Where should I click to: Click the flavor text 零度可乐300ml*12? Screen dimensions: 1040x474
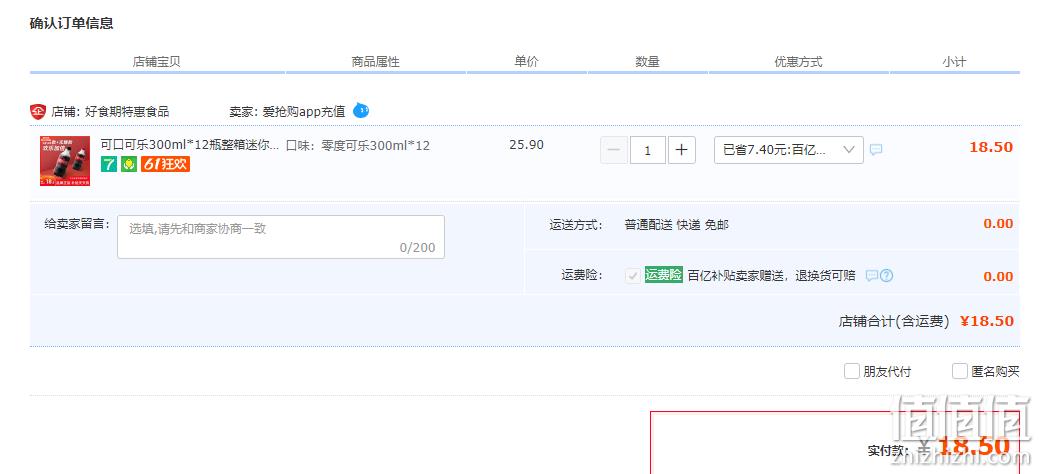(x=375, y=145)
